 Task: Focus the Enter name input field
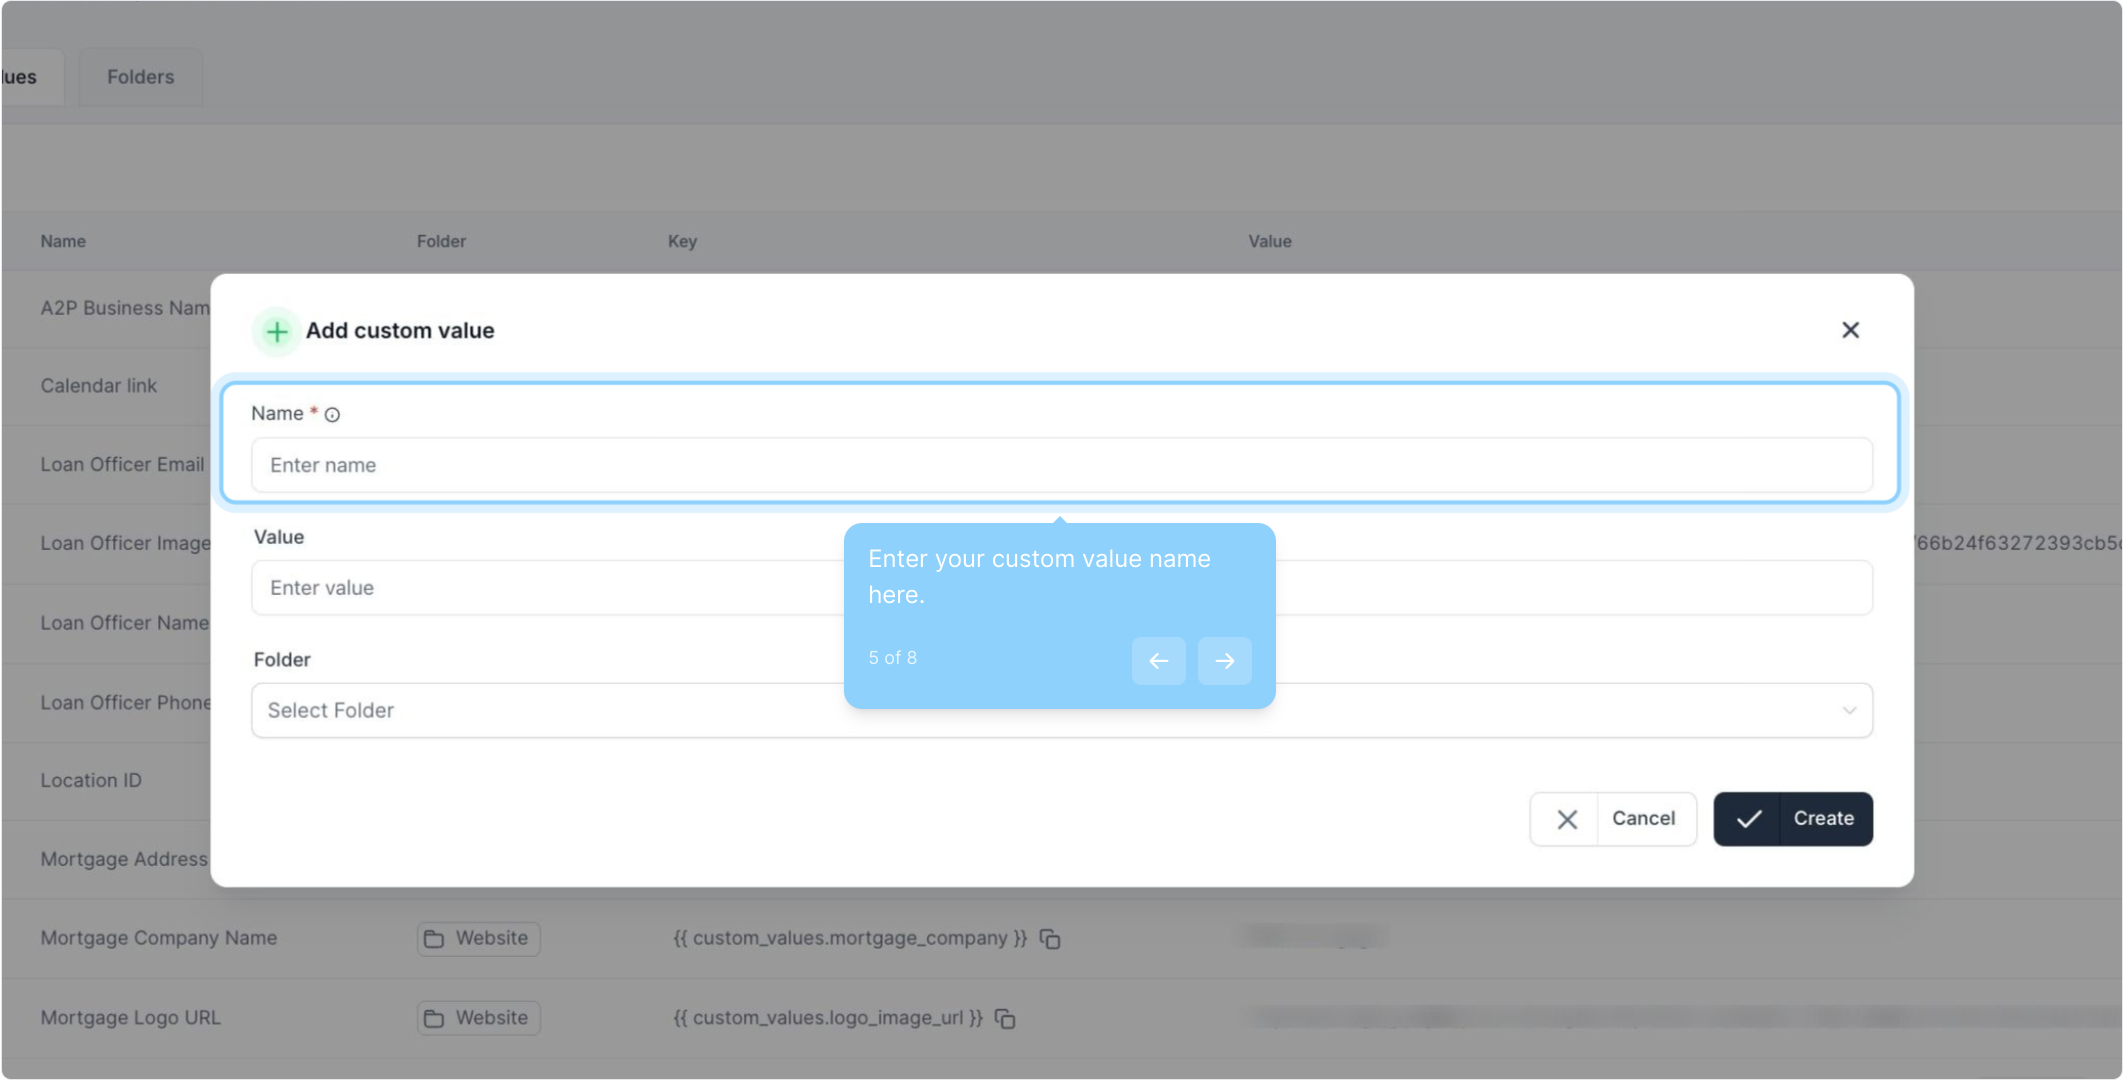(x=1060, y=465)
